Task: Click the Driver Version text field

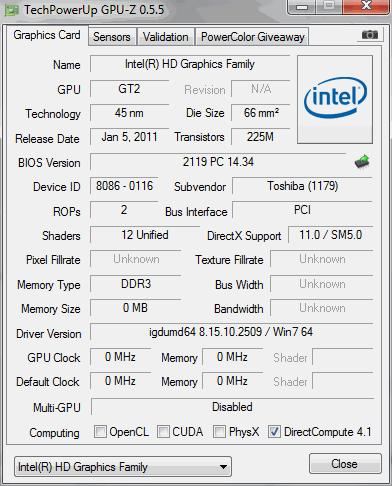Action: [231, 332]
